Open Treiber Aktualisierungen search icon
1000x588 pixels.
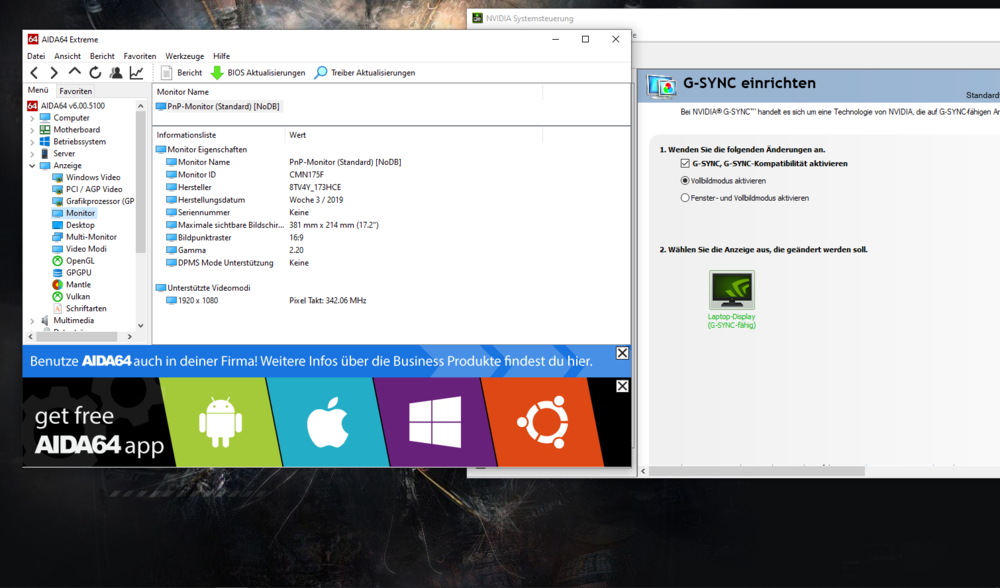[321, 73]
